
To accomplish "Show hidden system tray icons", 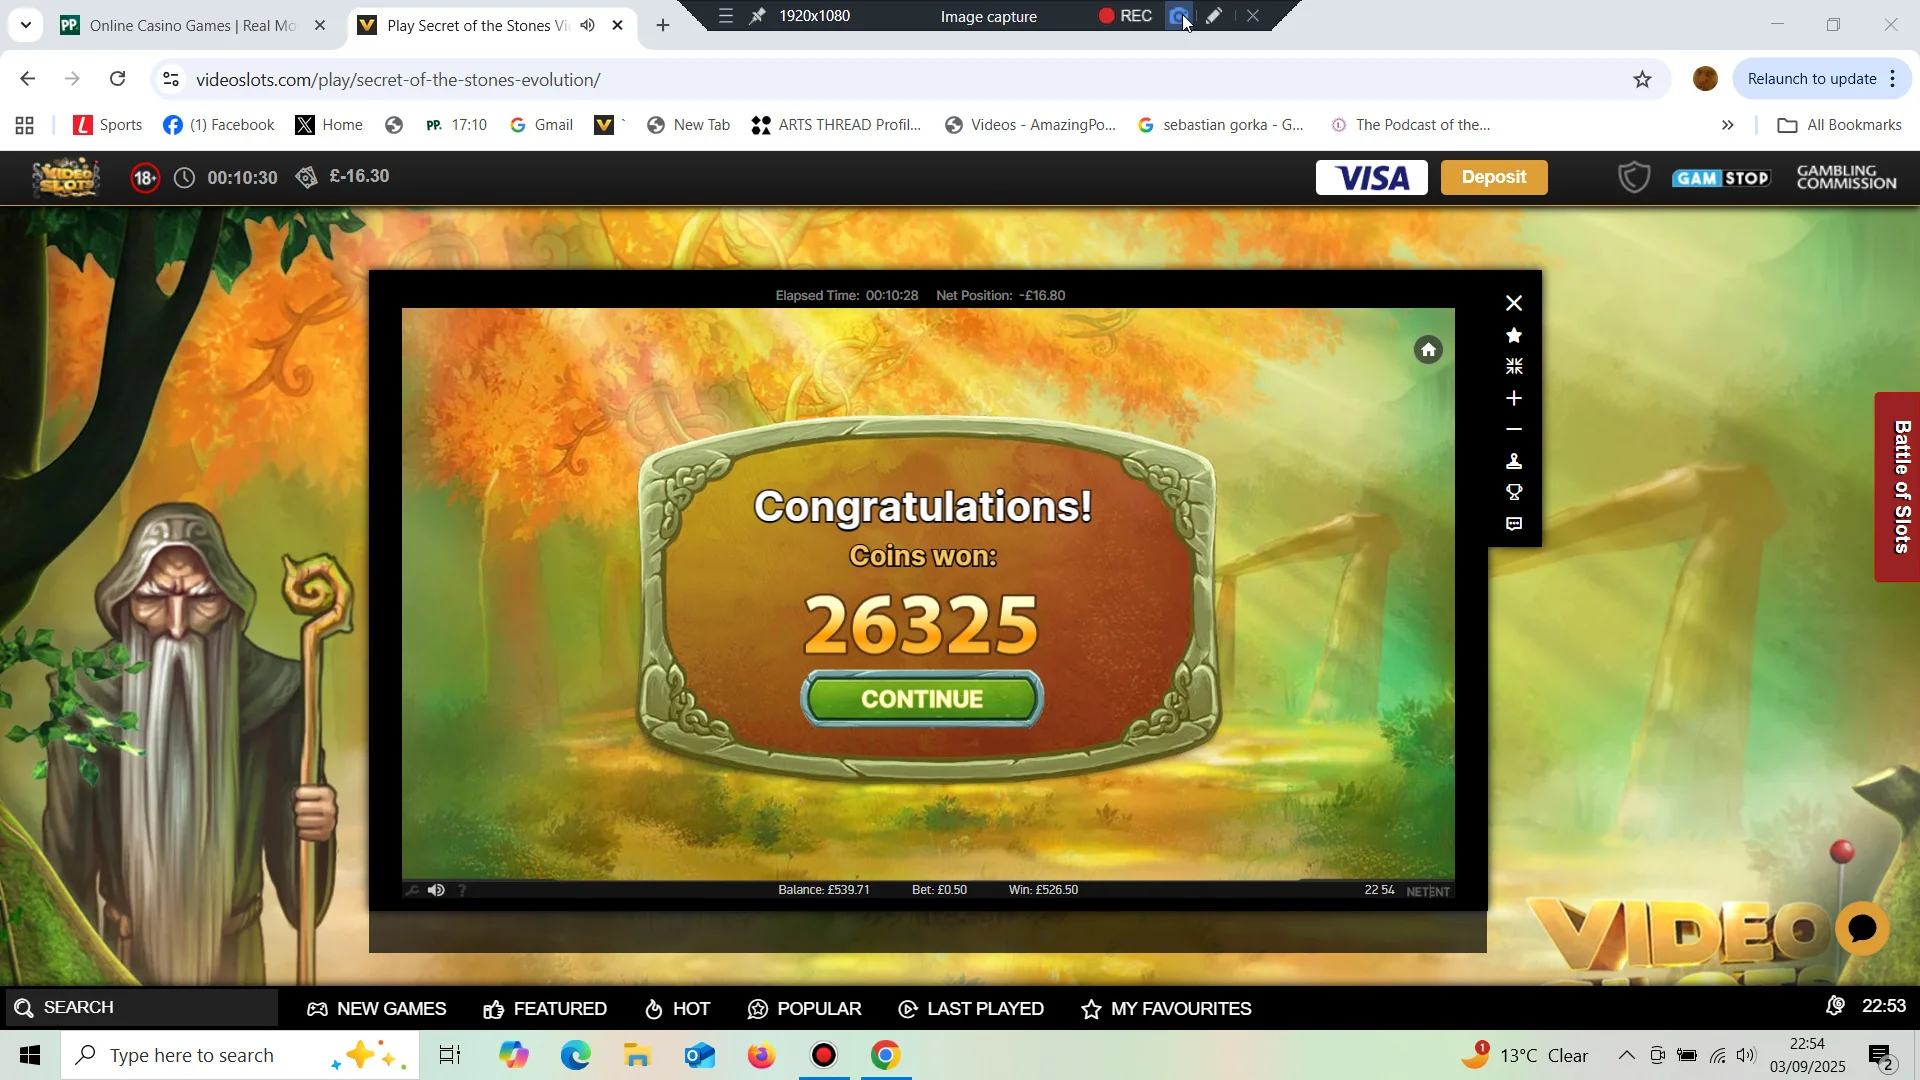I will pos(1626,1055).
